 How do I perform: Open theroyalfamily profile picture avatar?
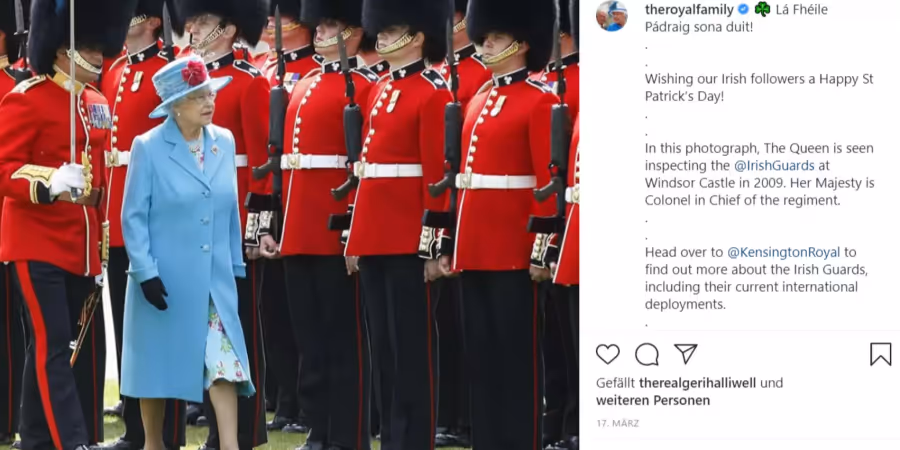tap(612, 15)
